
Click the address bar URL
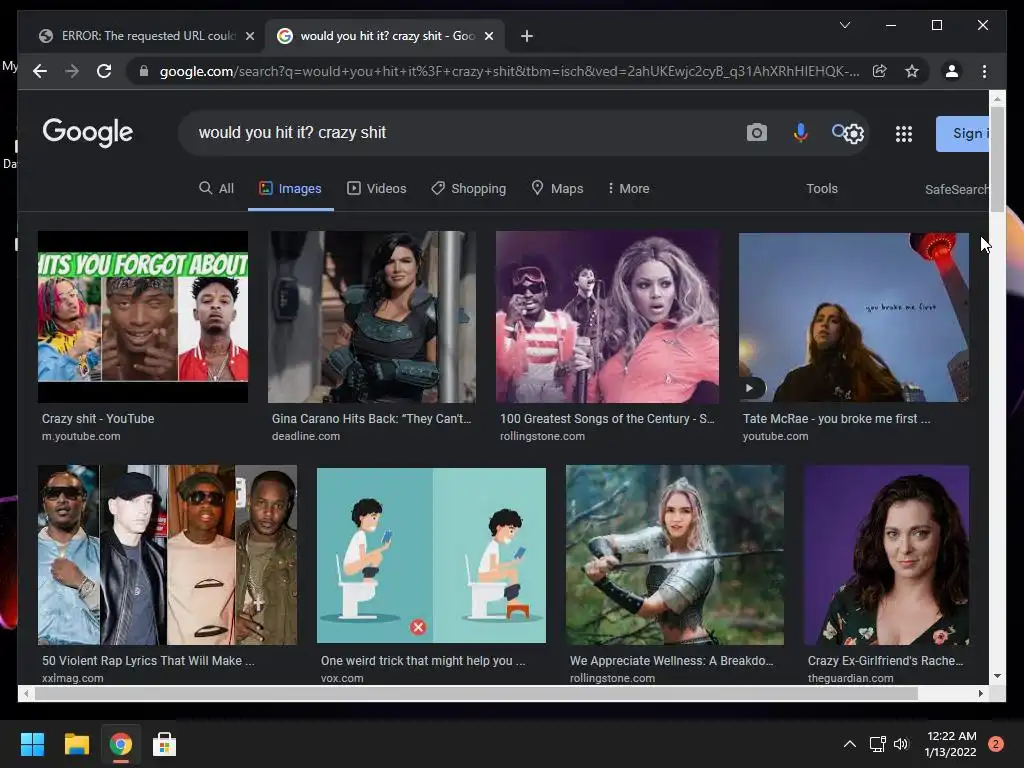(509, 71)
